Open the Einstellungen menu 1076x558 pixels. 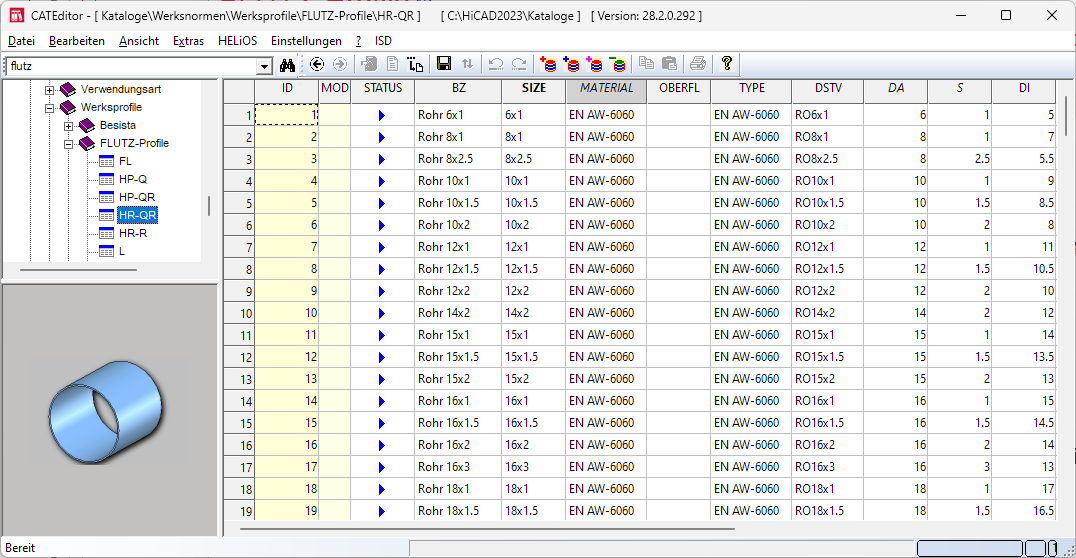click(306, 41)
